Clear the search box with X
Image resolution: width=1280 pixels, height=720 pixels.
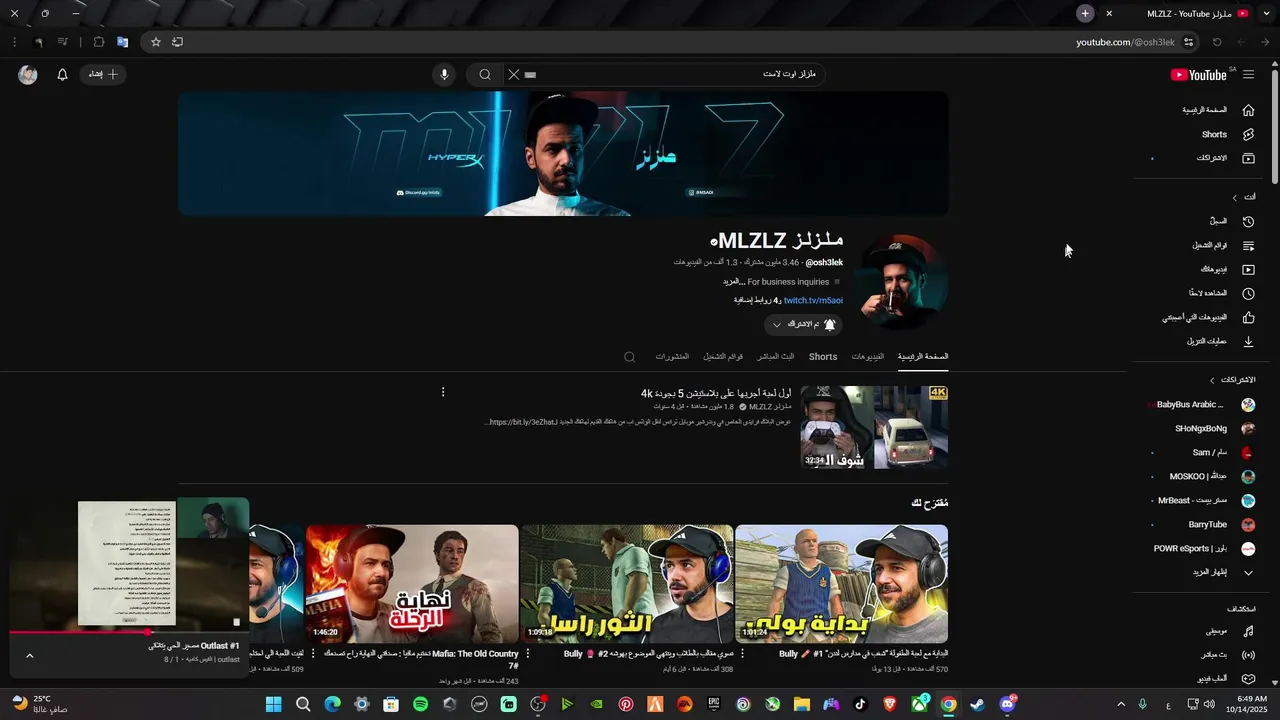click(x=514, y=75)
